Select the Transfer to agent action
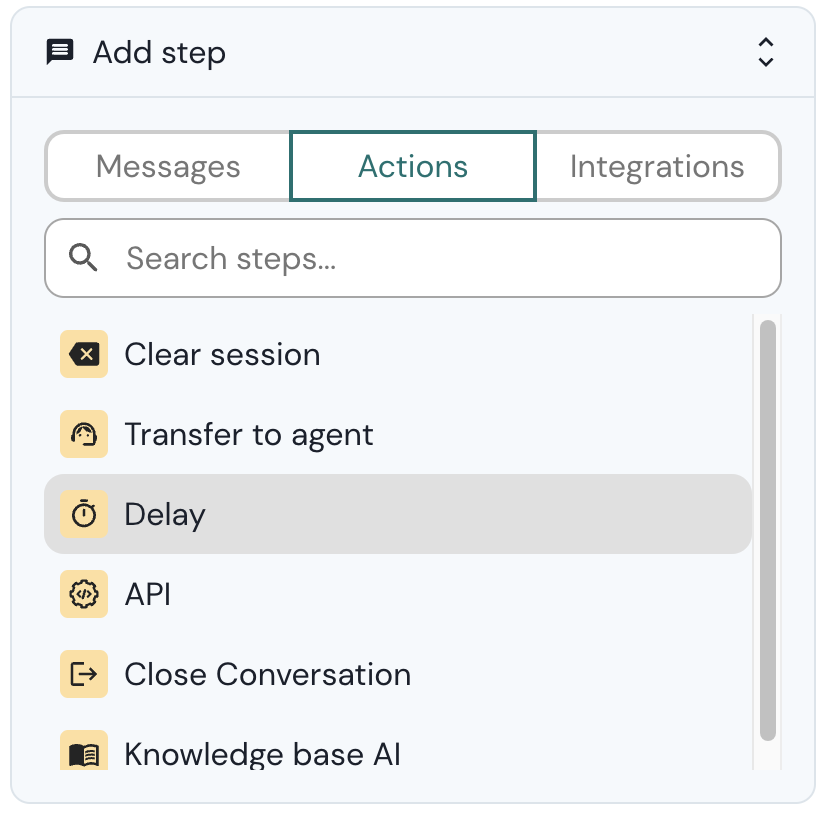The height and width of the screenshot is (814, 828). tap(249, 434)
